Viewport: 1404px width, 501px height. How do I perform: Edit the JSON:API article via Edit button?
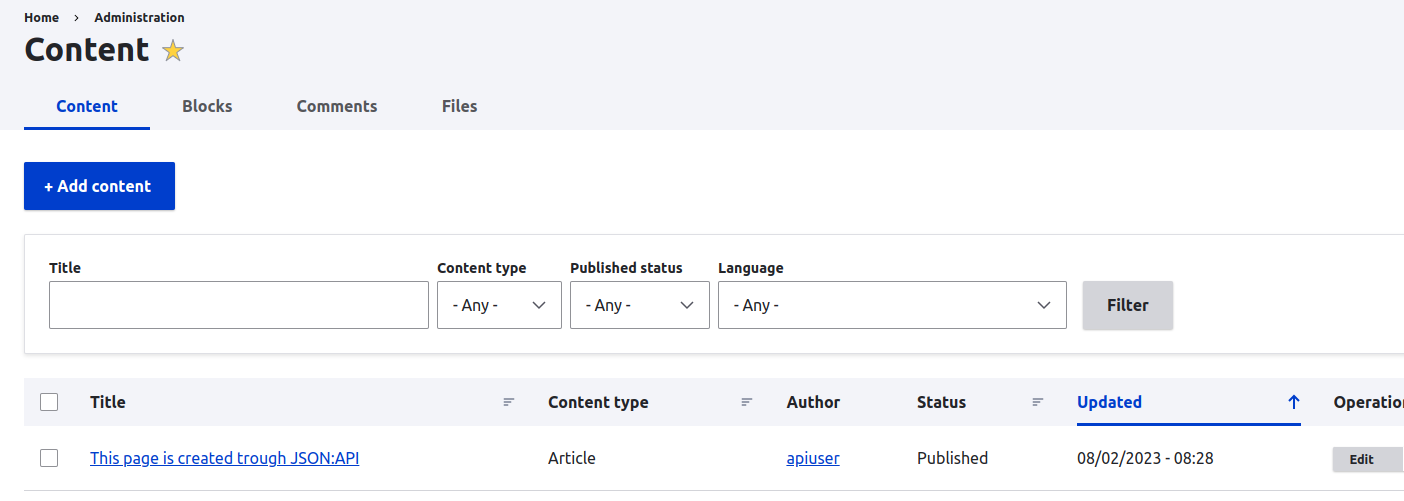coord(1362,459)
